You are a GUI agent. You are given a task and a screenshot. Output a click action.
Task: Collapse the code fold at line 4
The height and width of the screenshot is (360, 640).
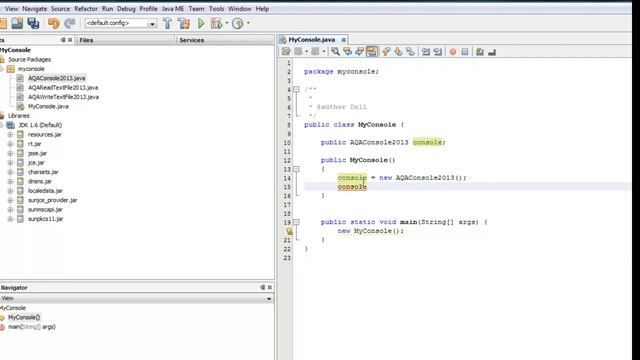click(296, 89)
